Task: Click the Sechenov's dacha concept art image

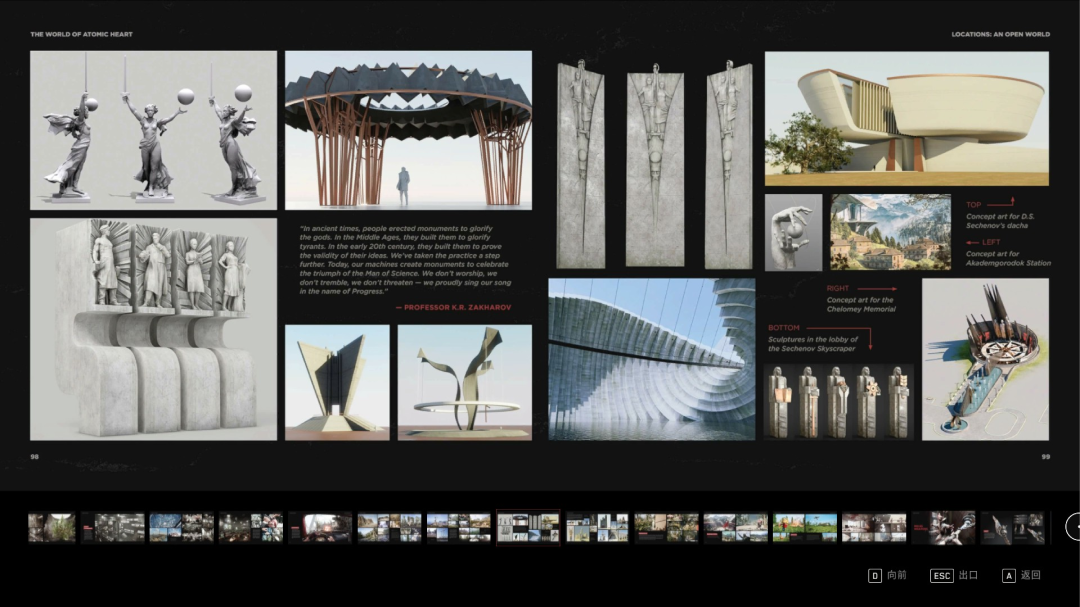Action: [907, 119]
